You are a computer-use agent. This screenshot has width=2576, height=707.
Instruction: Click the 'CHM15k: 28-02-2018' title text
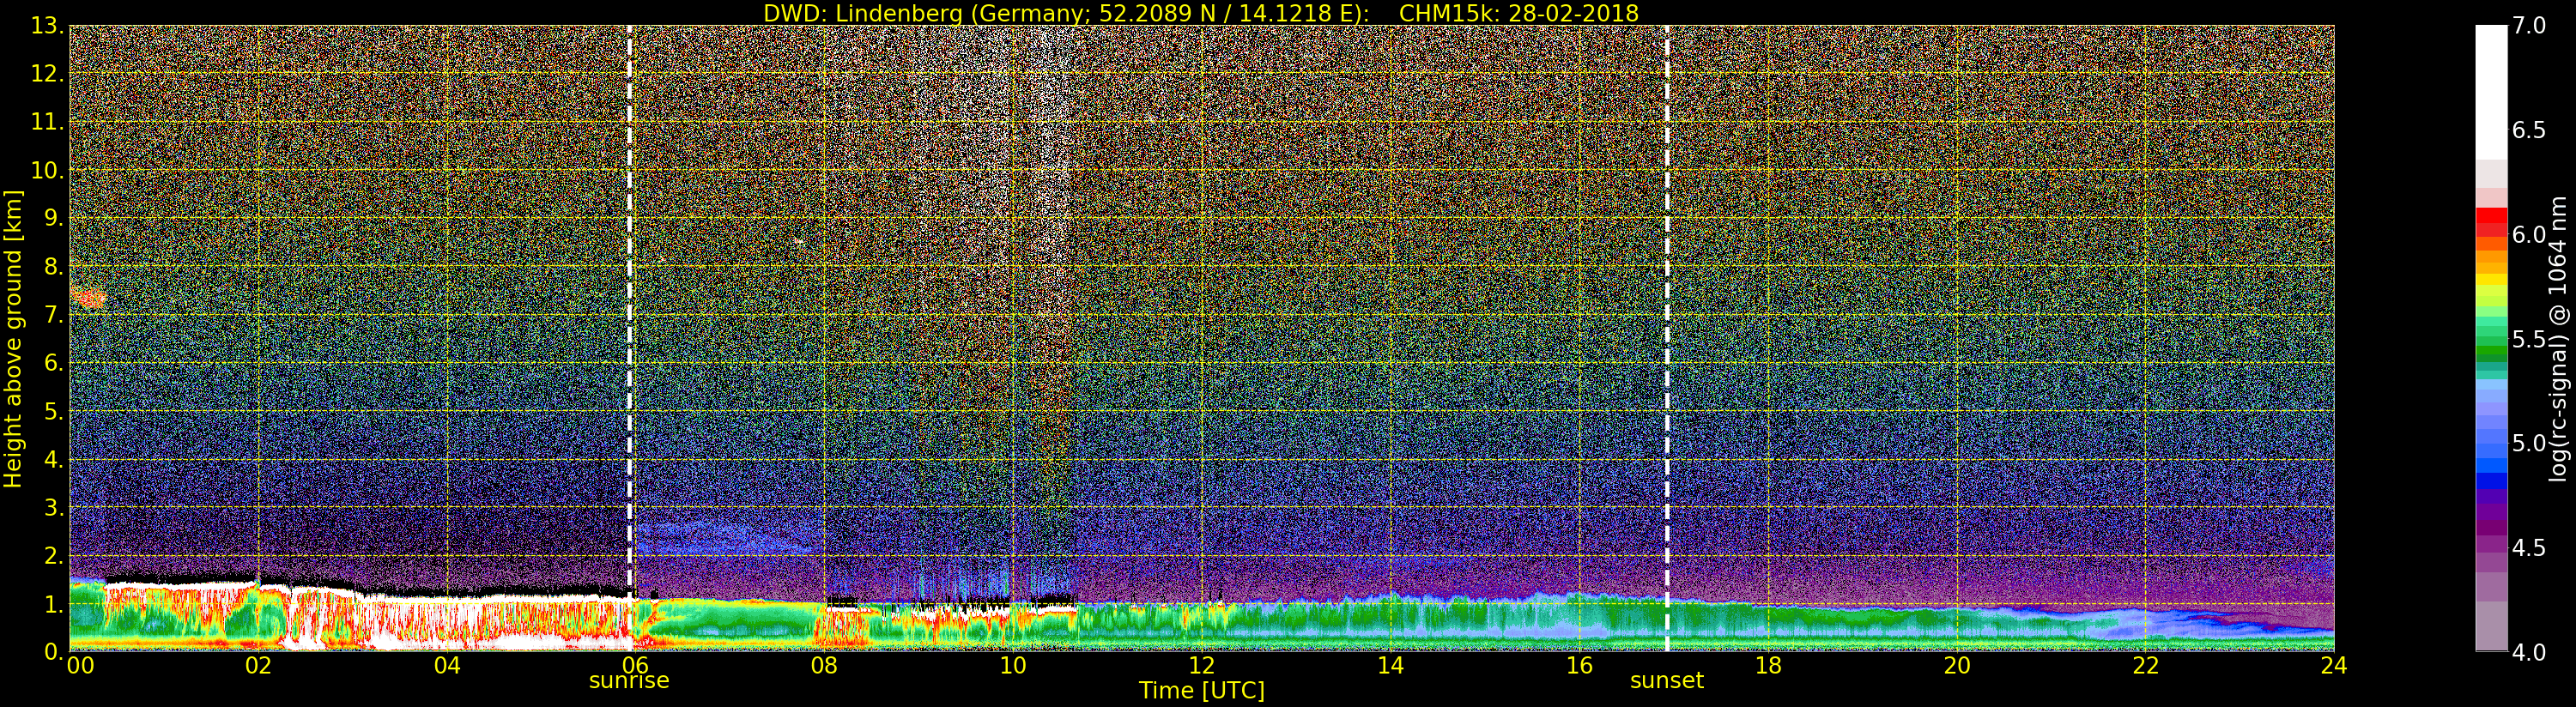pyautogui.click(x=1519, y=13)
